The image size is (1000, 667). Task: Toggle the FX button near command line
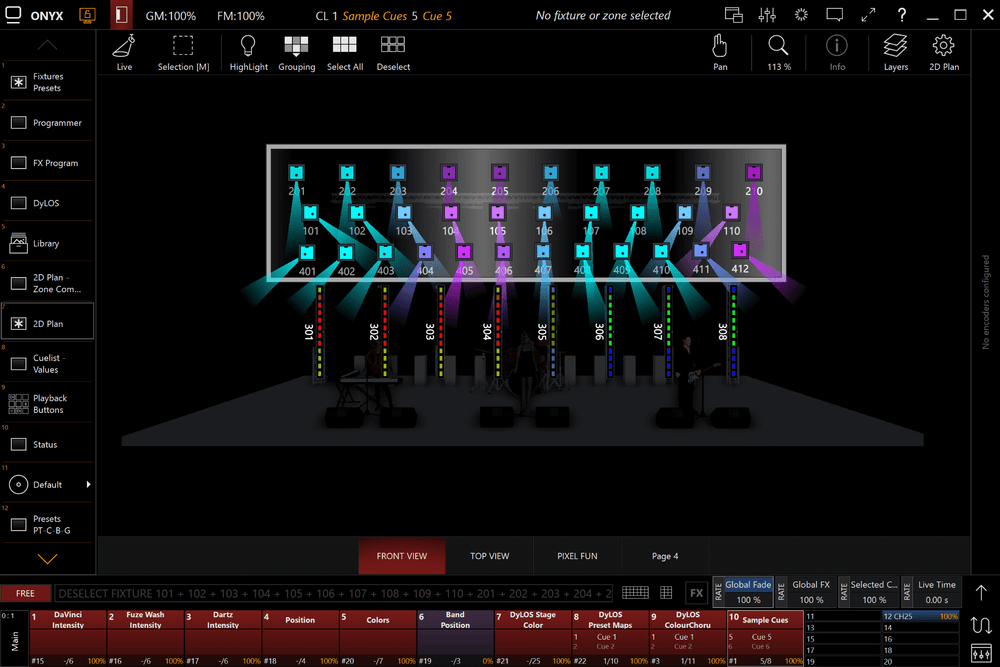click(696, 593)
